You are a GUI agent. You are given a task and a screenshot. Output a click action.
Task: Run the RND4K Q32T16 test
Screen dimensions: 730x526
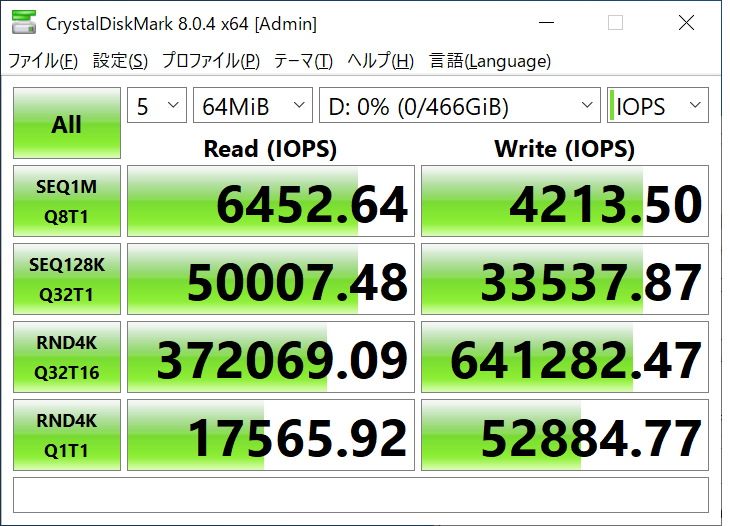click(67, 357)
